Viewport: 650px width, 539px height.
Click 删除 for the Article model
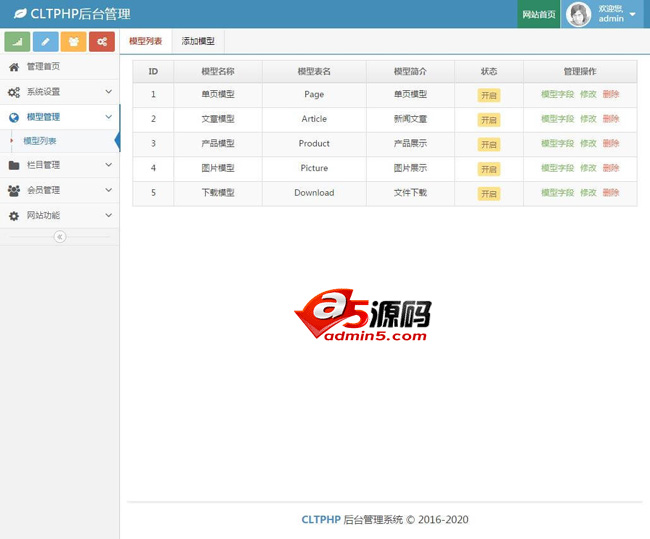tap(611, 119)
